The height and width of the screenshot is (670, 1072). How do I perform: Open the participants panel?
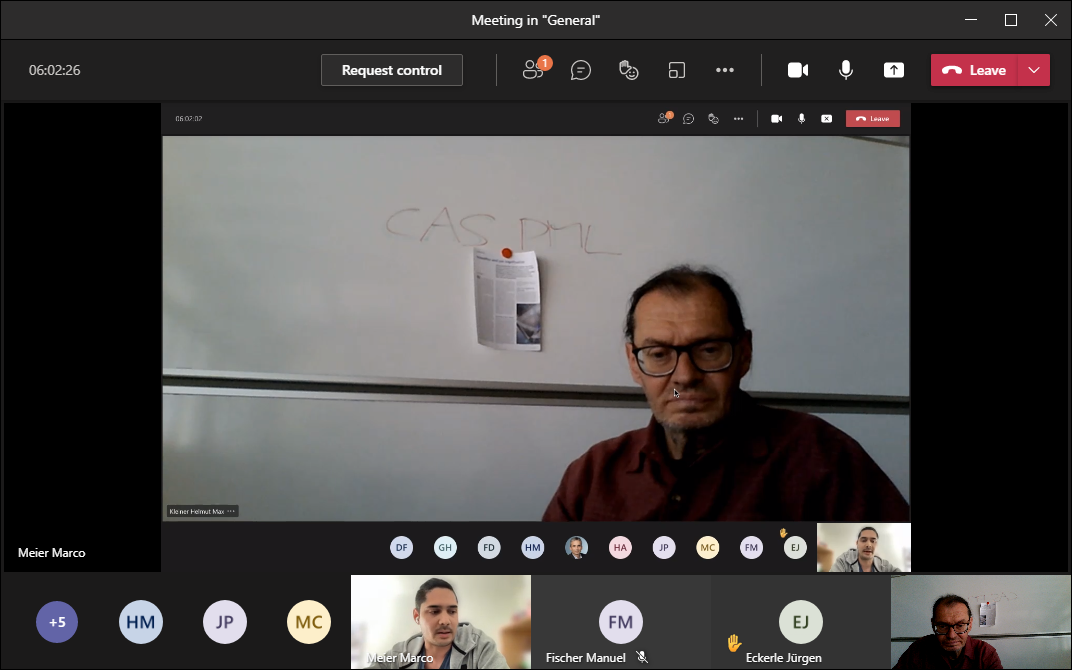click(534, 70)
